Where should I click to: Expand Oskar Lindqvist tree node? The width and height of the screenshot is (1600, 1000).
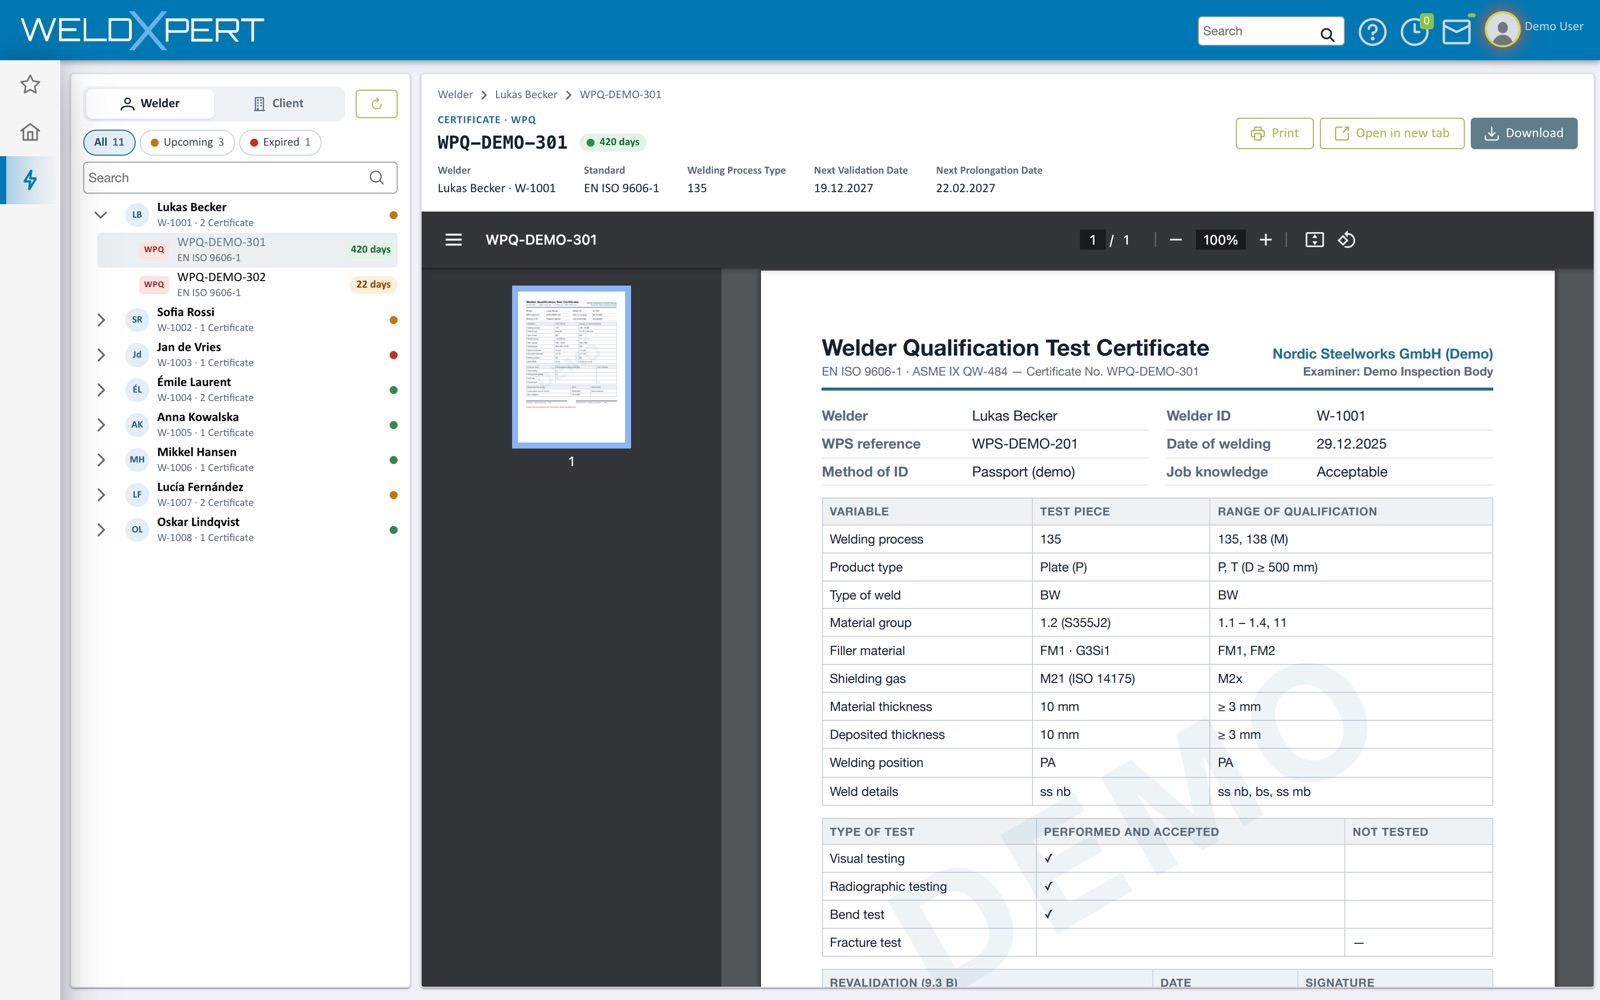click(101, 530)
